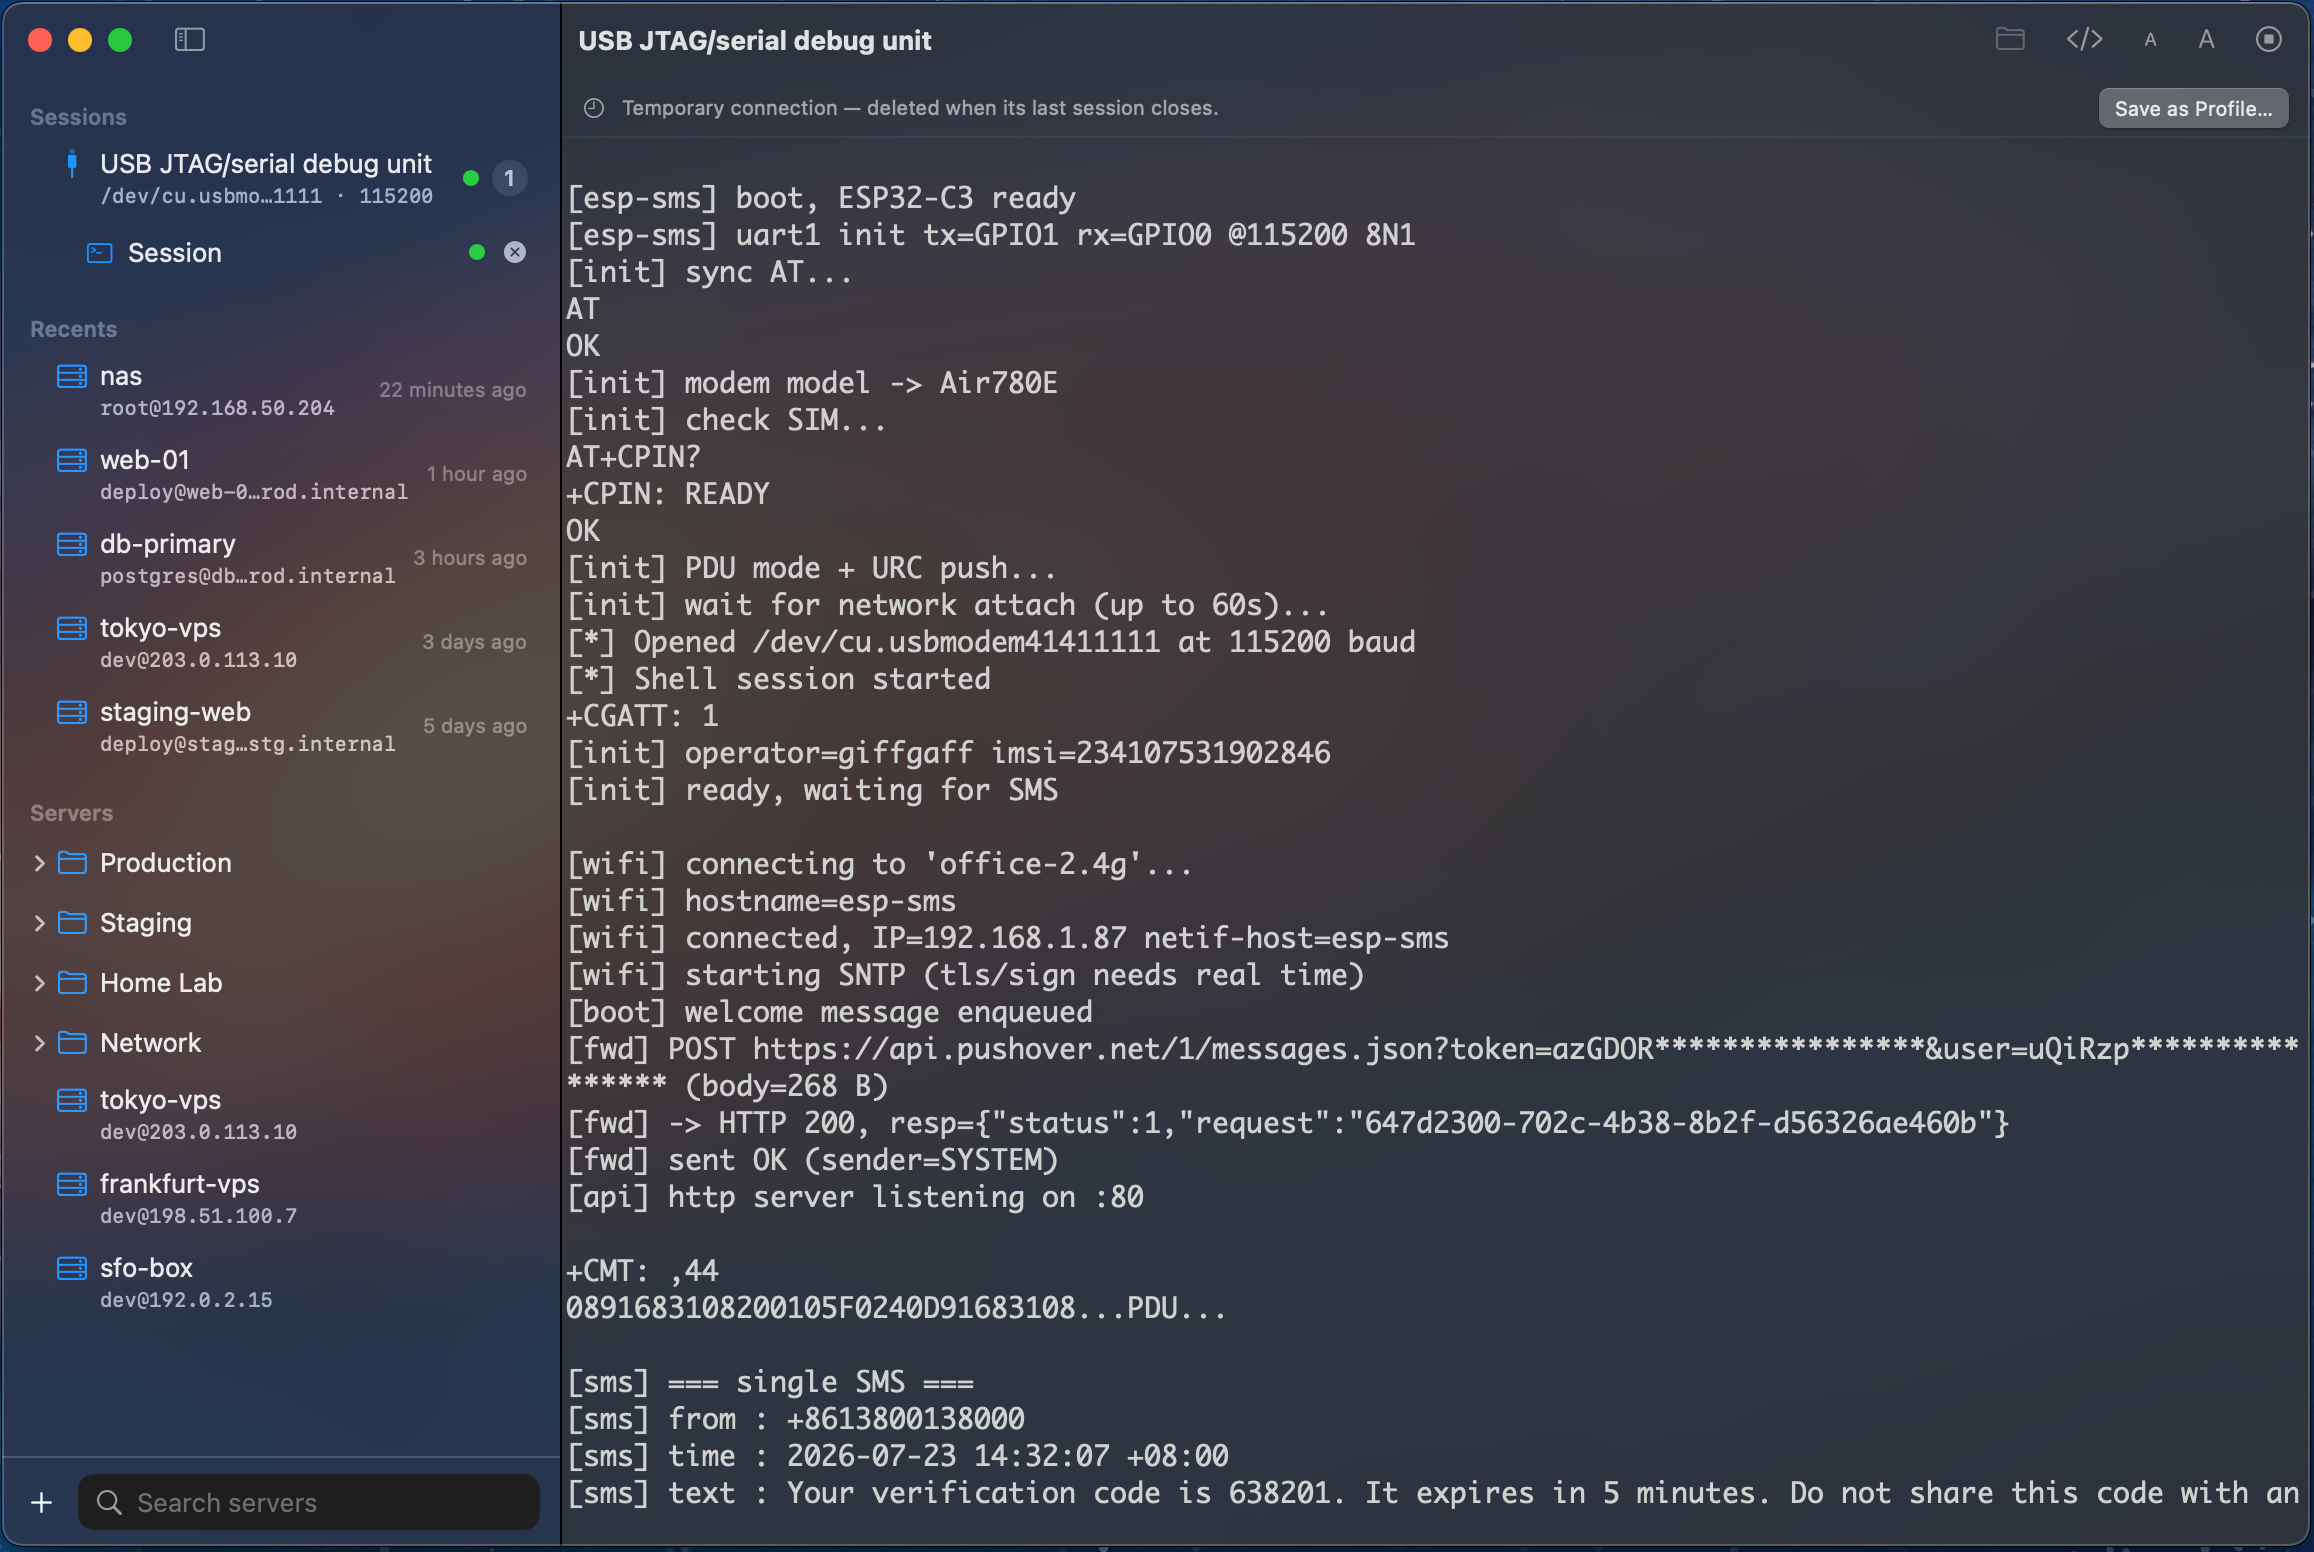Viewport: 2314px width, 1552px height.
Task: Click '/dev/cu.usbmo…1111 · 115200' subtitle
Action: point(267,196)
